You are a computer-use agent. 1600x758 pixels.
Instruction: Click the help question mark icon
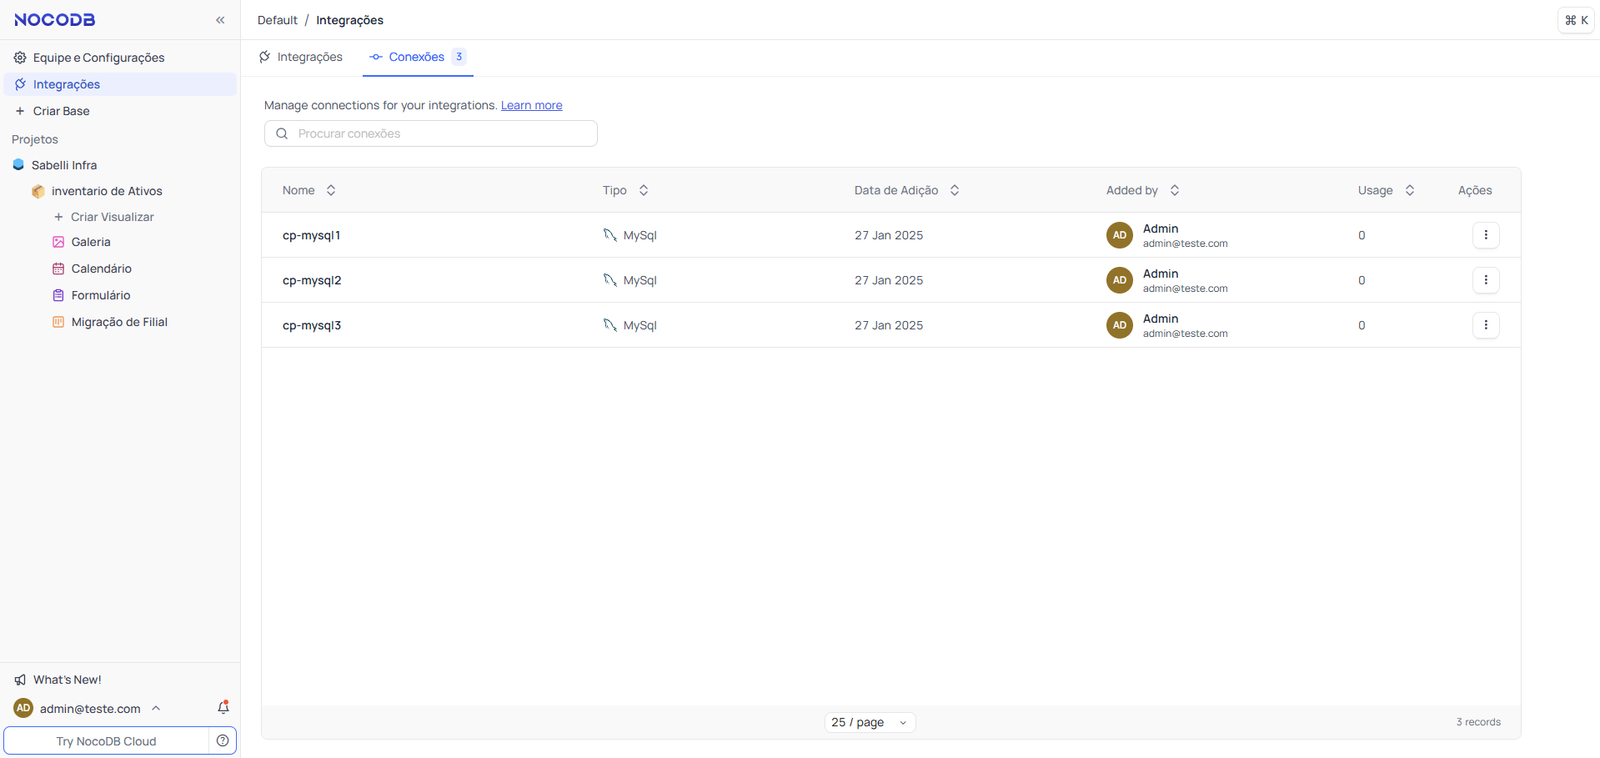[223, 741]
